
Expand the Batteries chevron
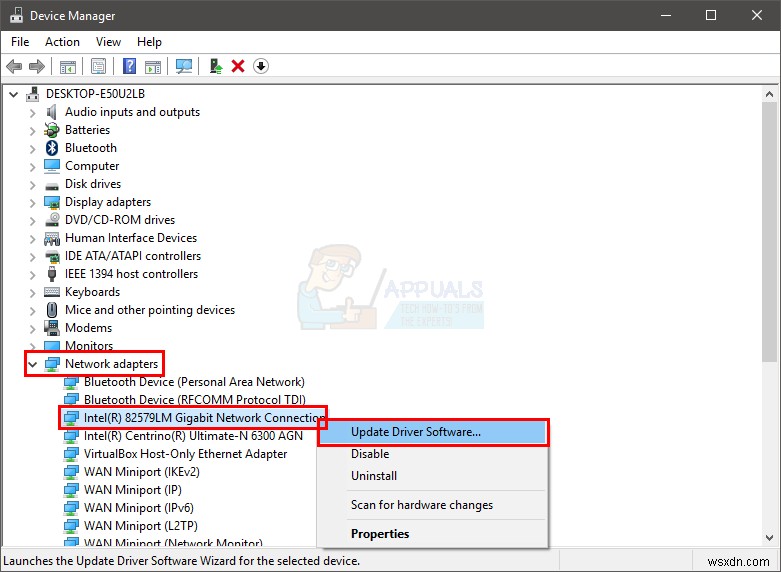(x=32, y=131)
